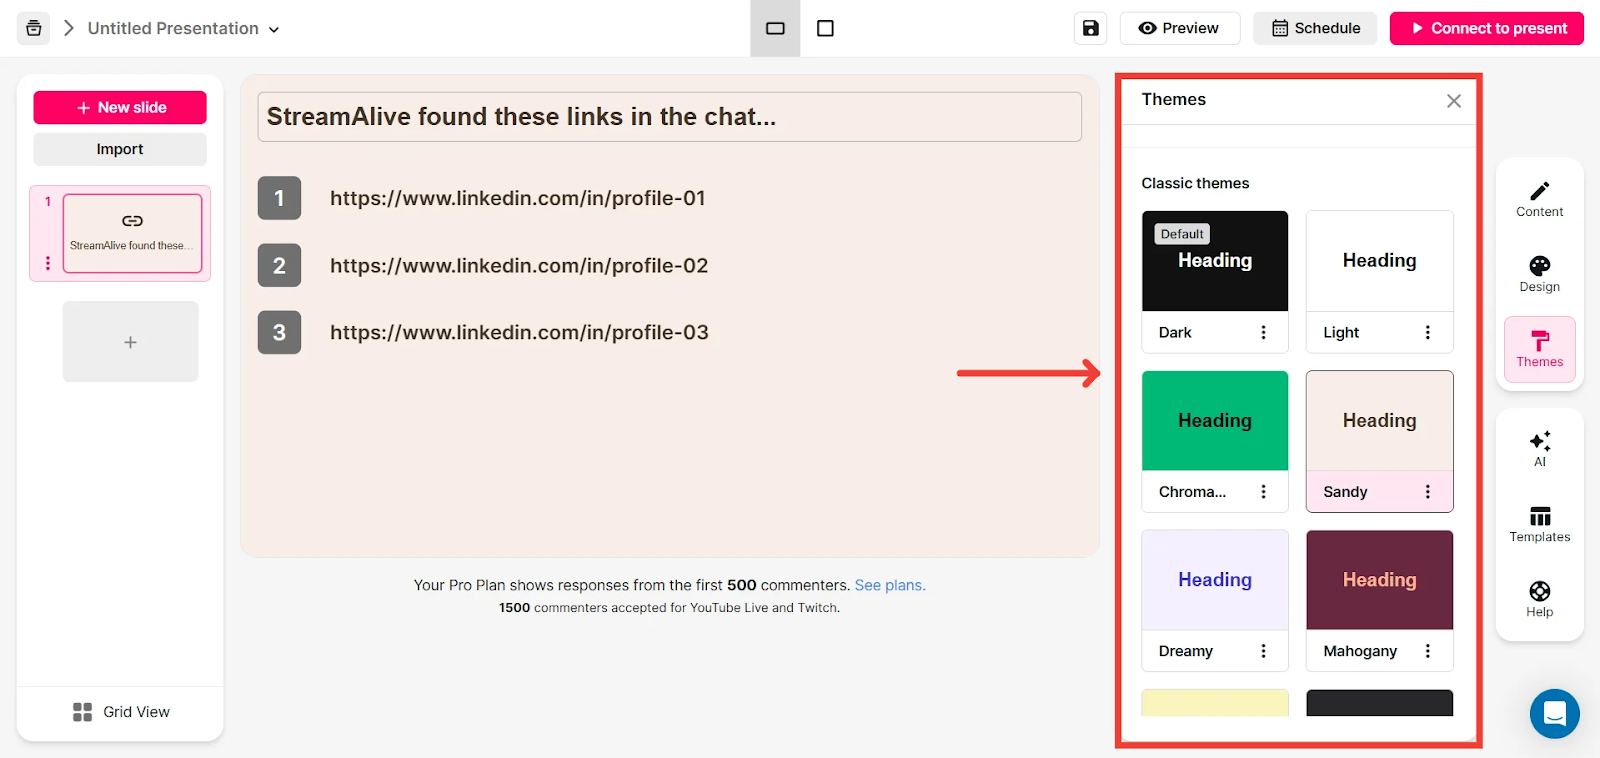Click the breadcrumb chevron arrow

(x=69, y=28)
